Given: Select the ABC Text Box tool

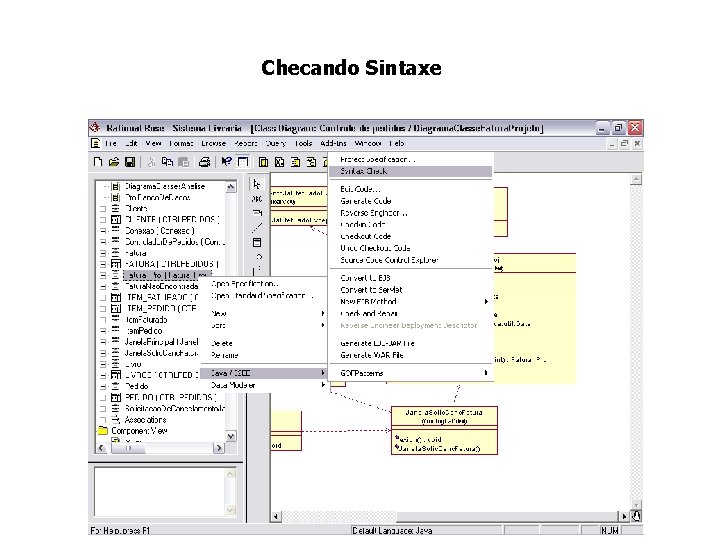Looking at the screenshot, I should [x=257, y=199].
